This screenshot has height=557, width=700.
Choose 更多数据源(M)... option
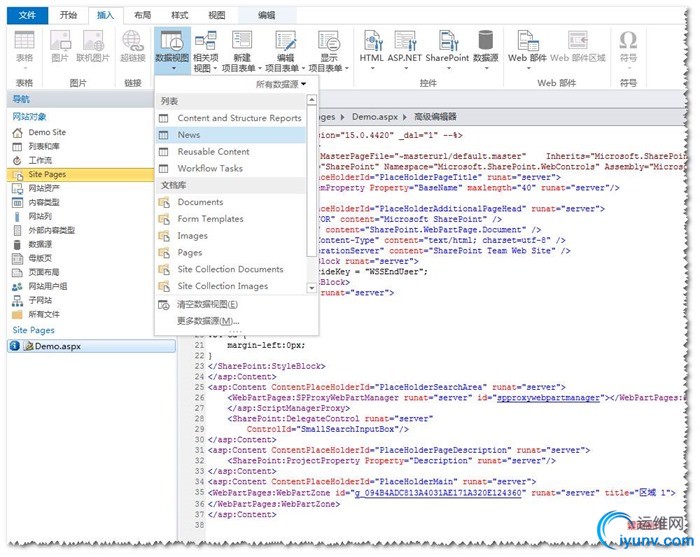click(237, 321)
